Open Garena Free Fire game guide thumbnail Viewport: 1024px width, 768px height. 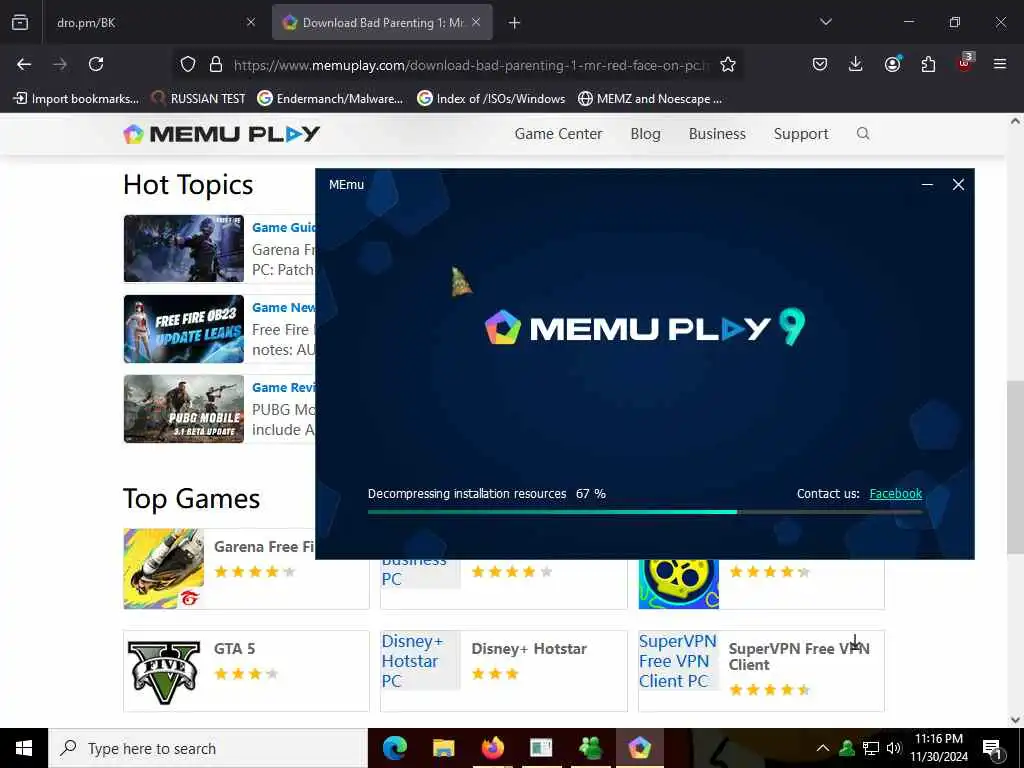[x=184, y=248]
